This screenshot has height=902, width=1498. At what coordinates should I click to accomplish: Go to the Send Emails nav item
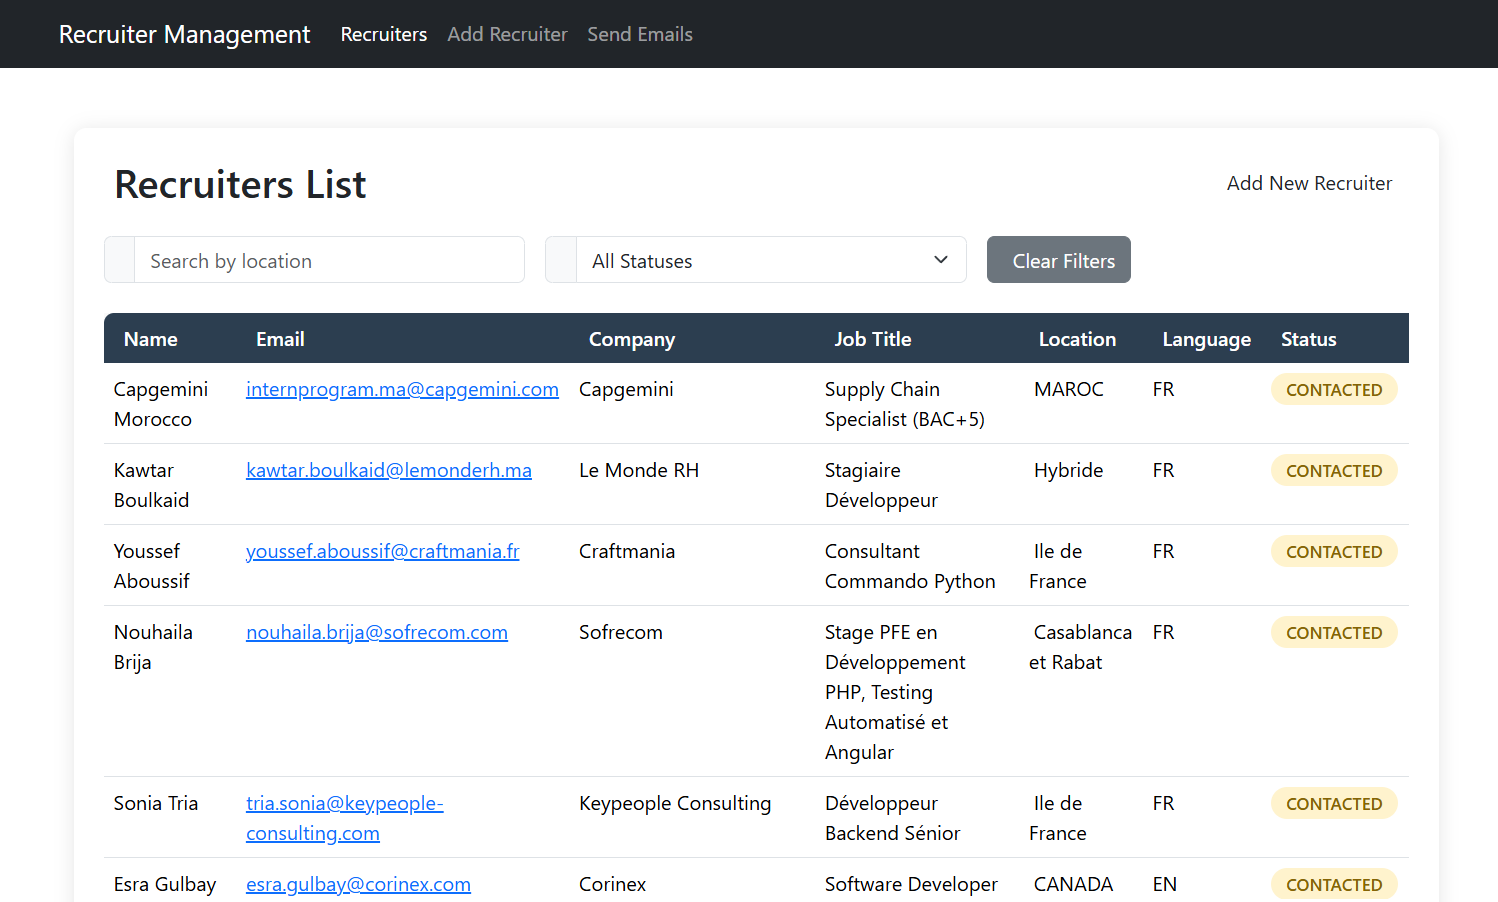click(640, 34)
